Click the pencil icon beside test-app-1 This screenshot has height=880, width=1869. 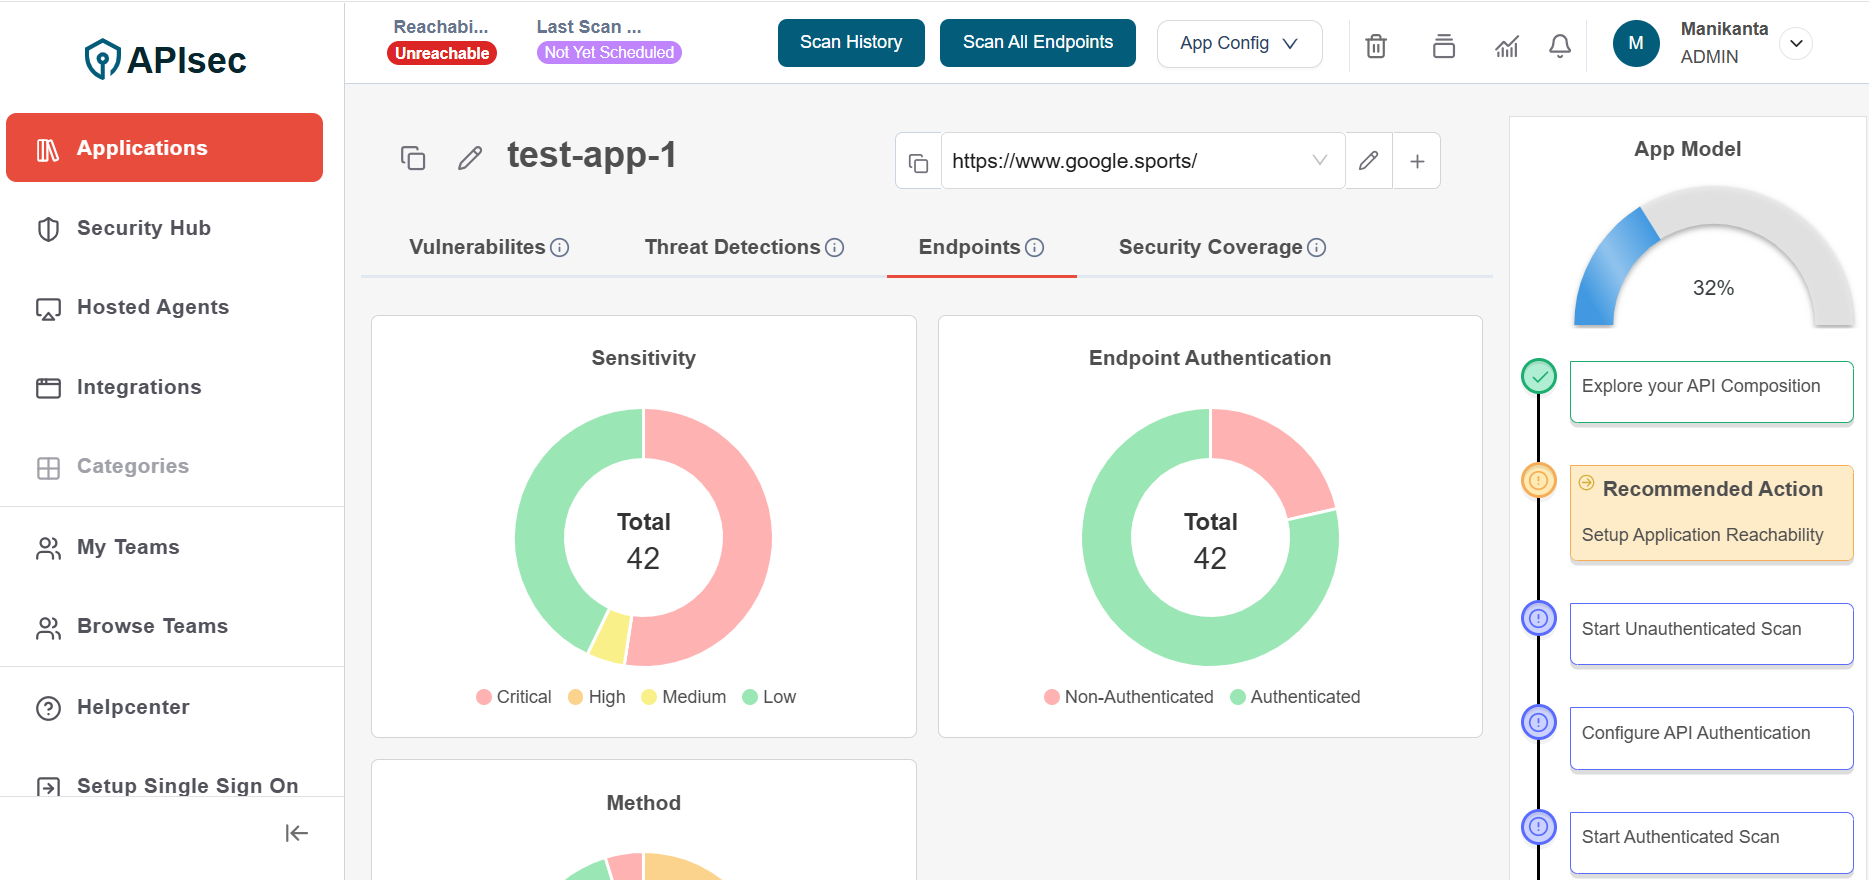click(x=470, y=158)
